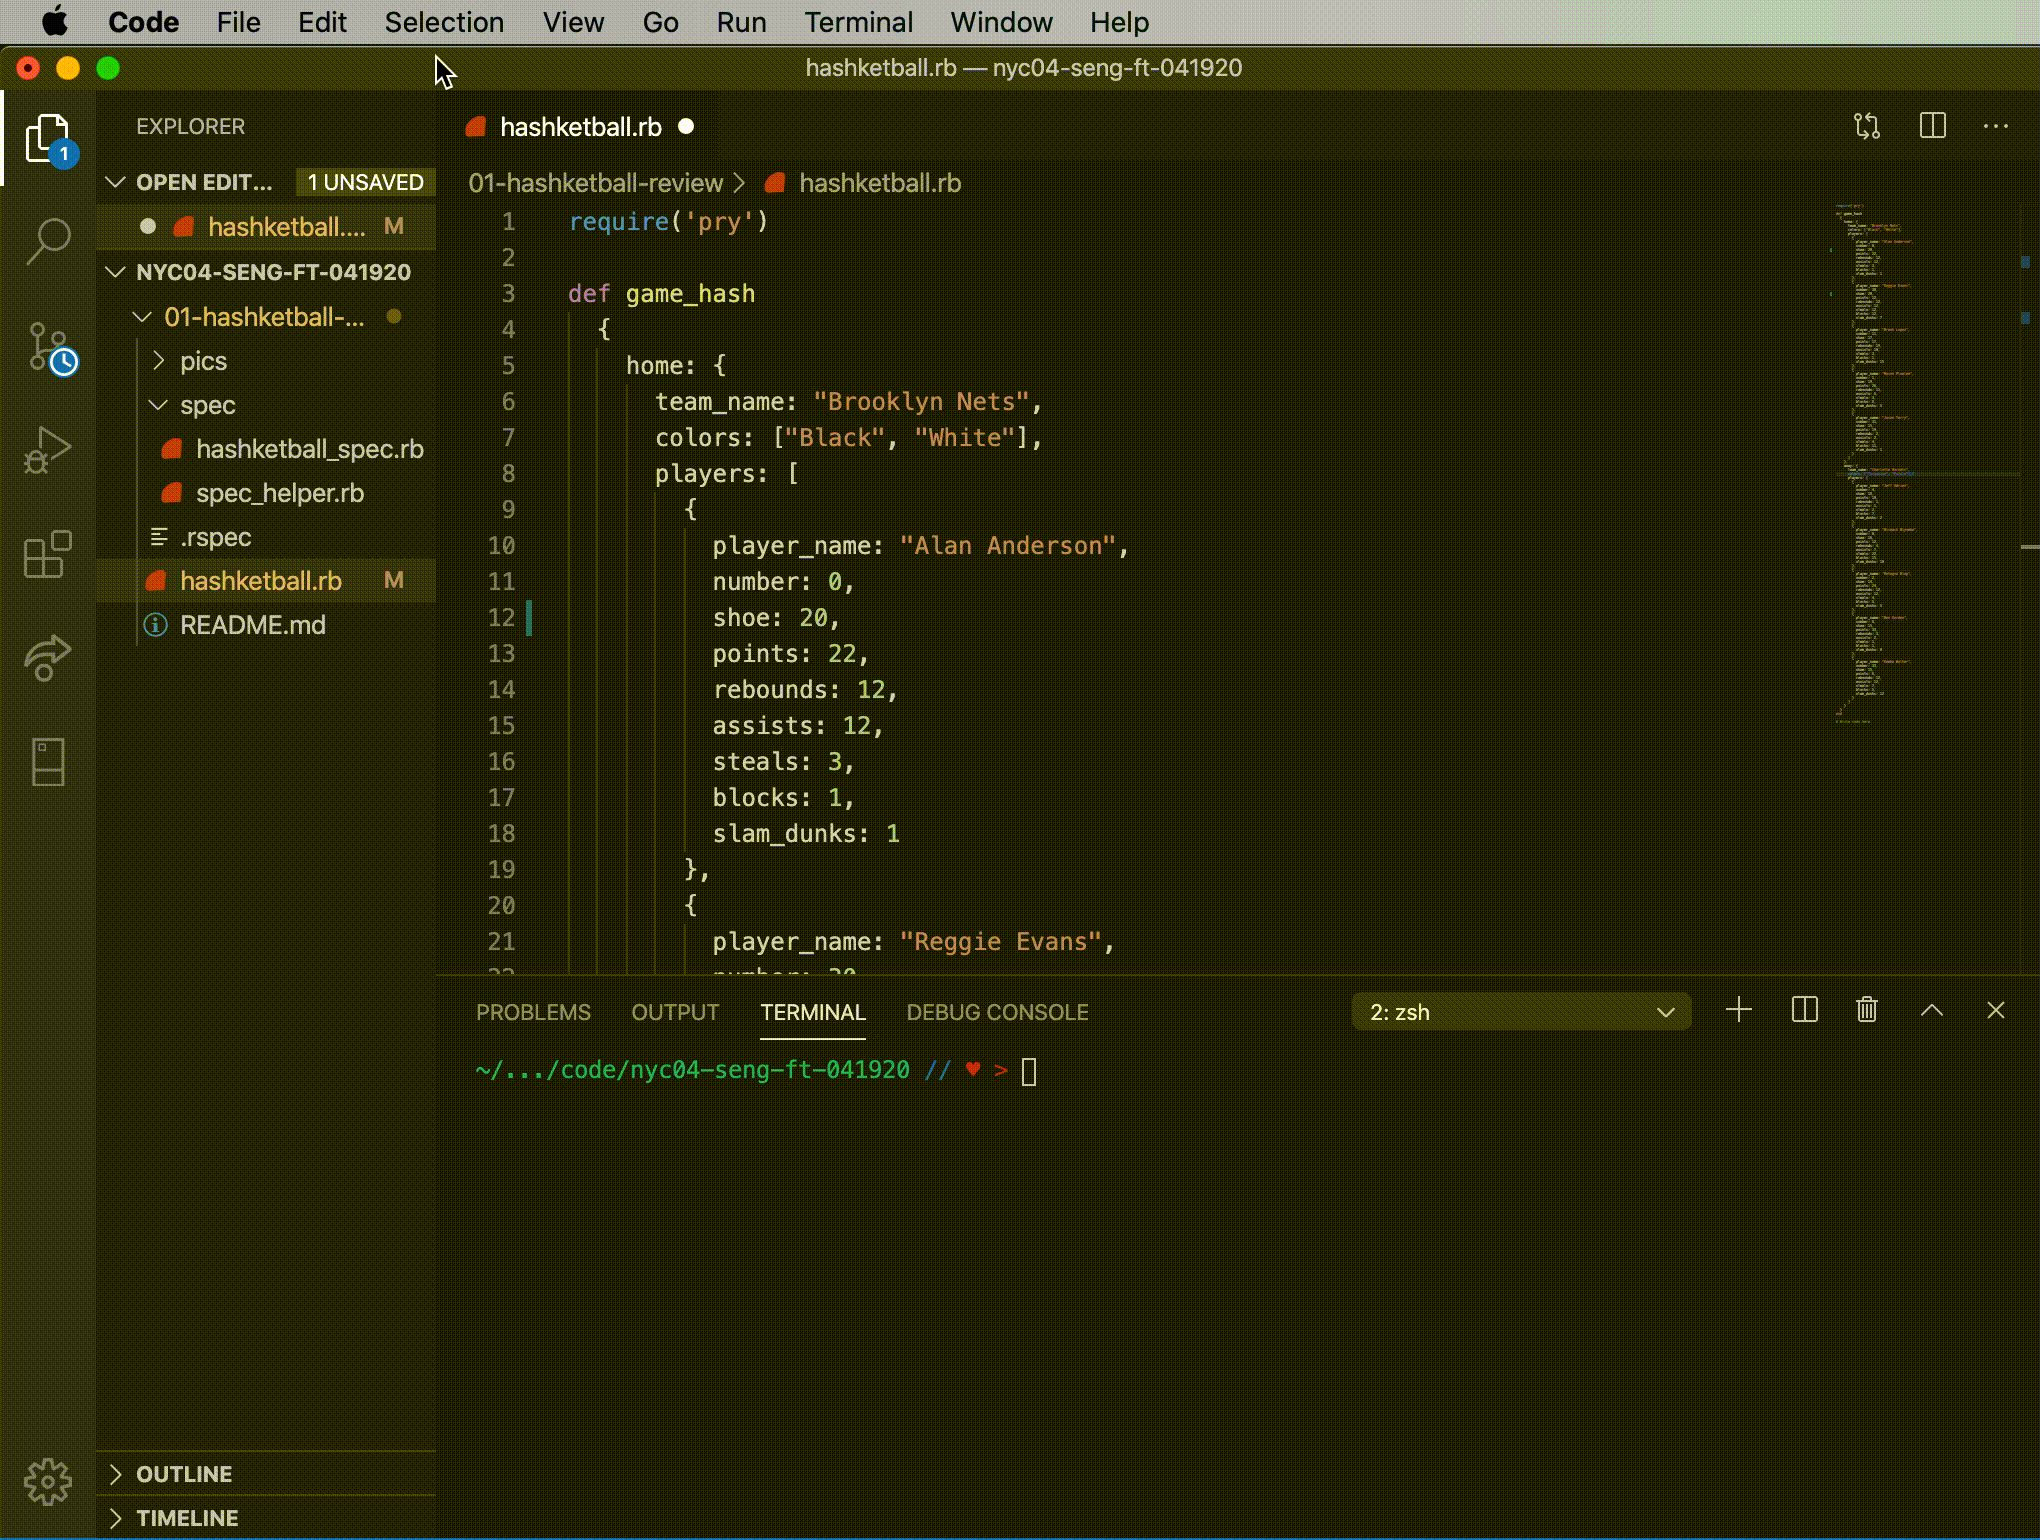Collapse the NYC04-SENG-FT-041920 workspace folder
The height and width of the screenshot is (1540, 2040).
tap(116, 272)
